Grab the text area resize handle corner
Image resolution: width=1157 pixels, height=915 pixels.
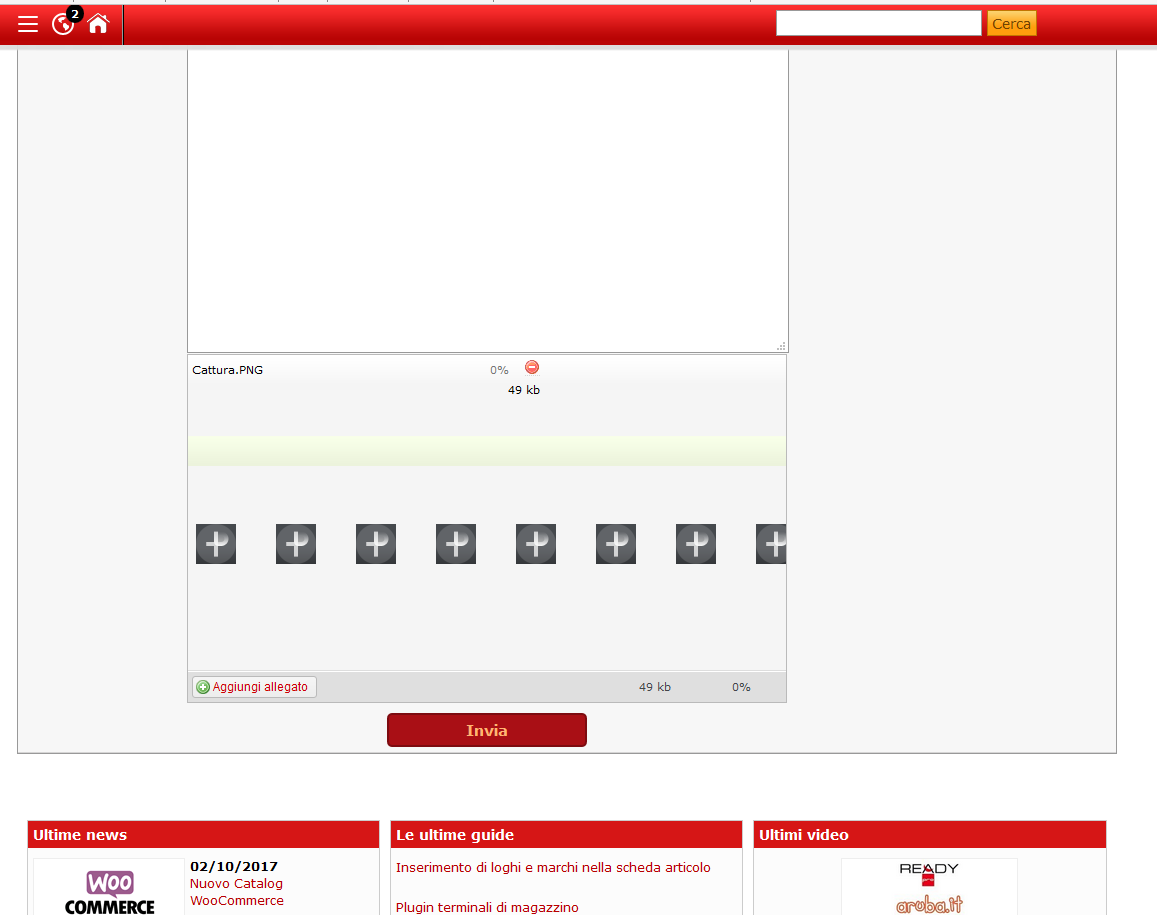(781, 346)
